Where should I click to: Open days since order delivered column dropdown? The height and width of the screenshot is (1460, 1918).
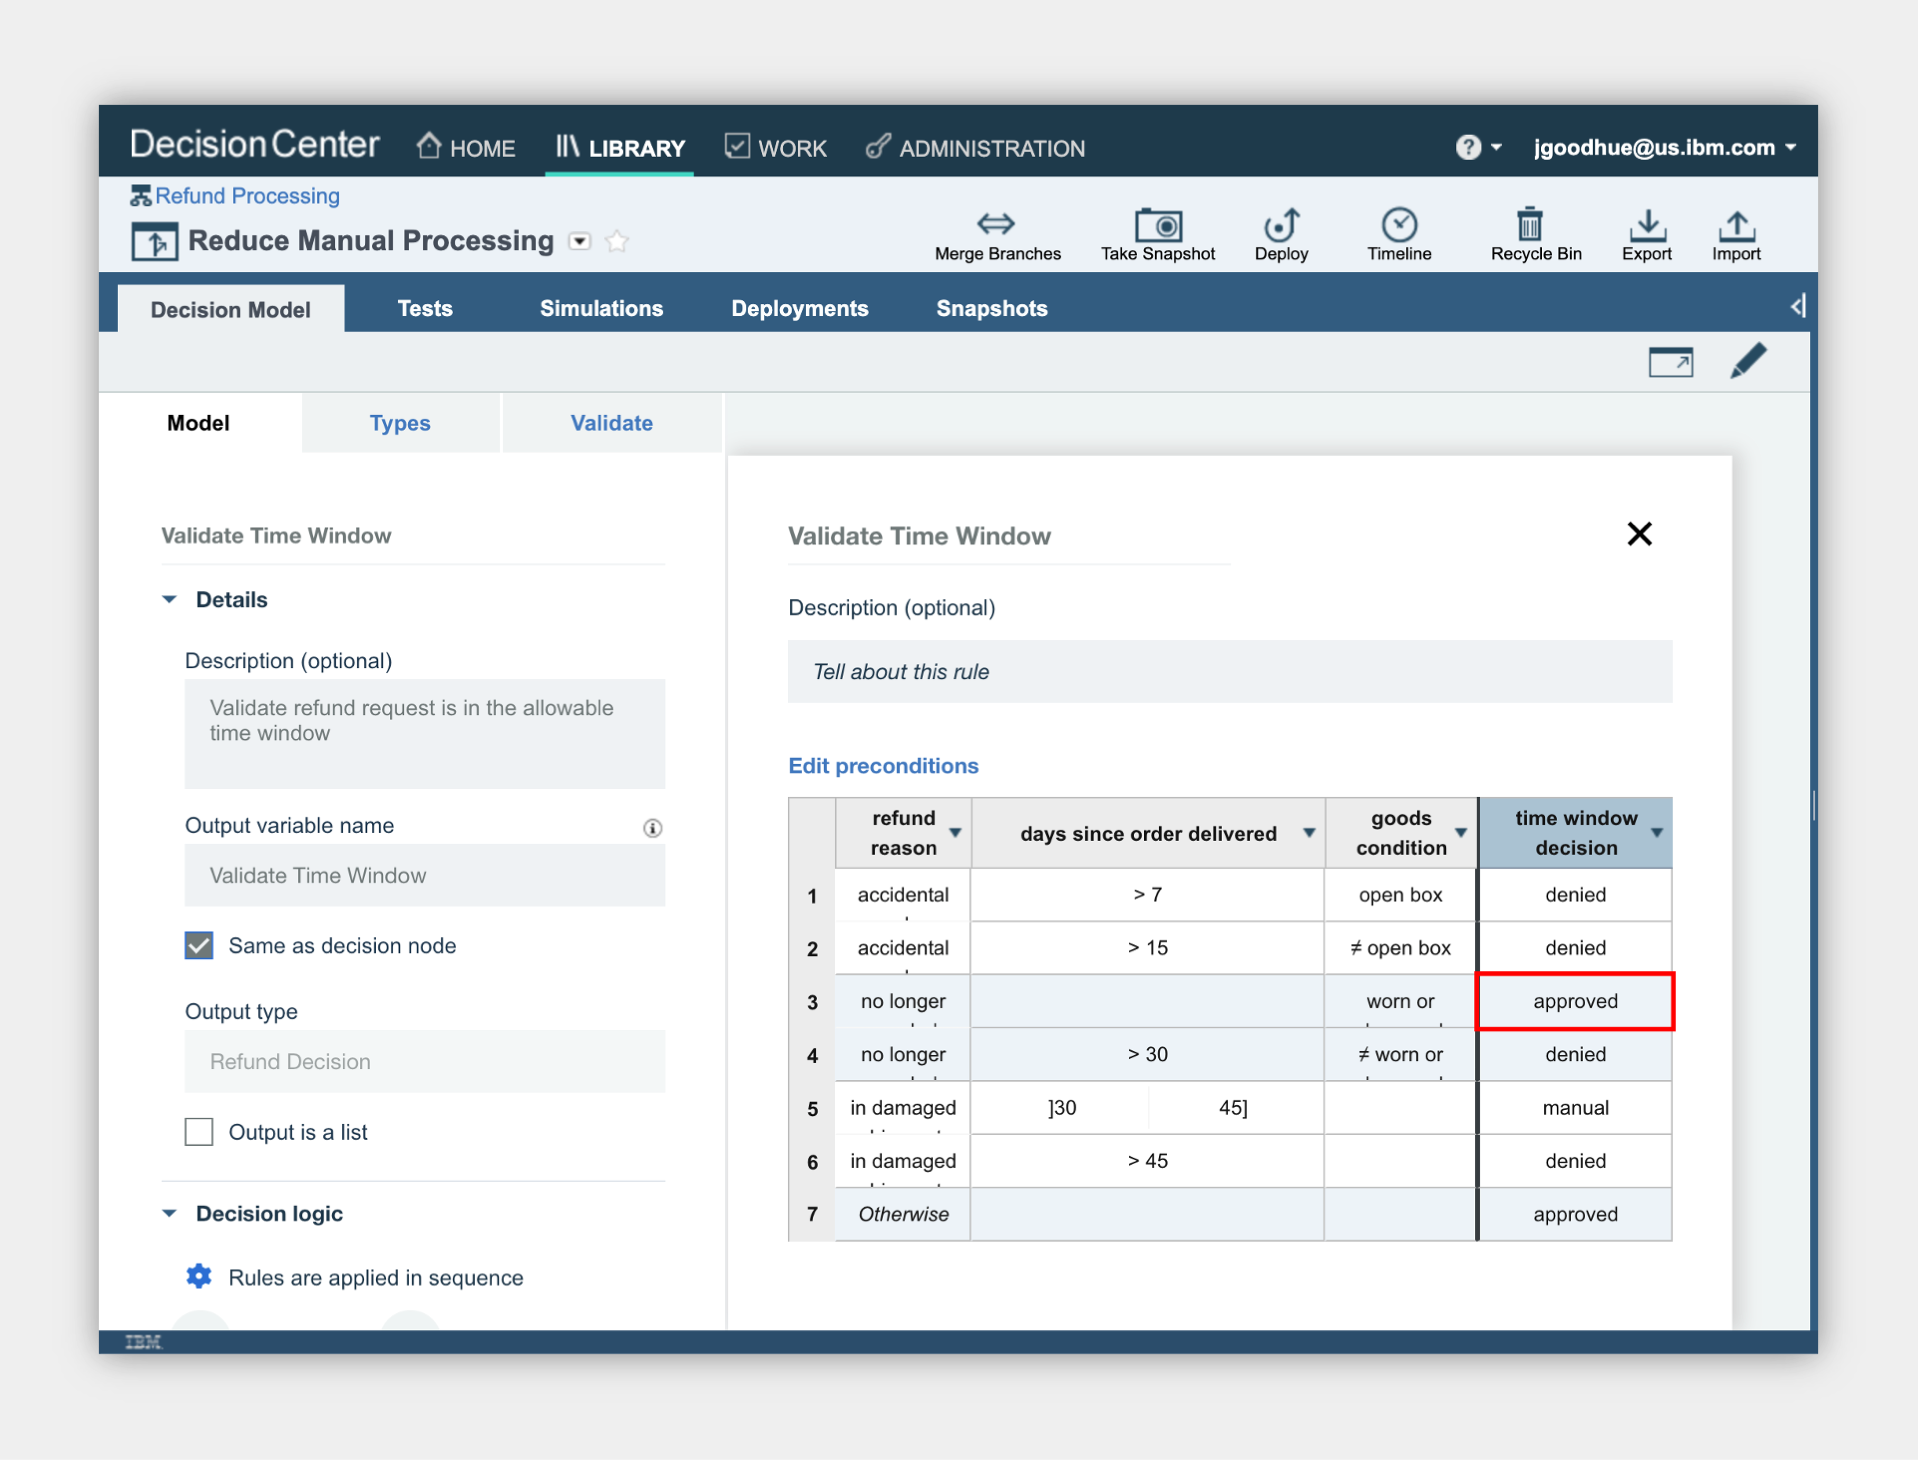(1308, 833)
